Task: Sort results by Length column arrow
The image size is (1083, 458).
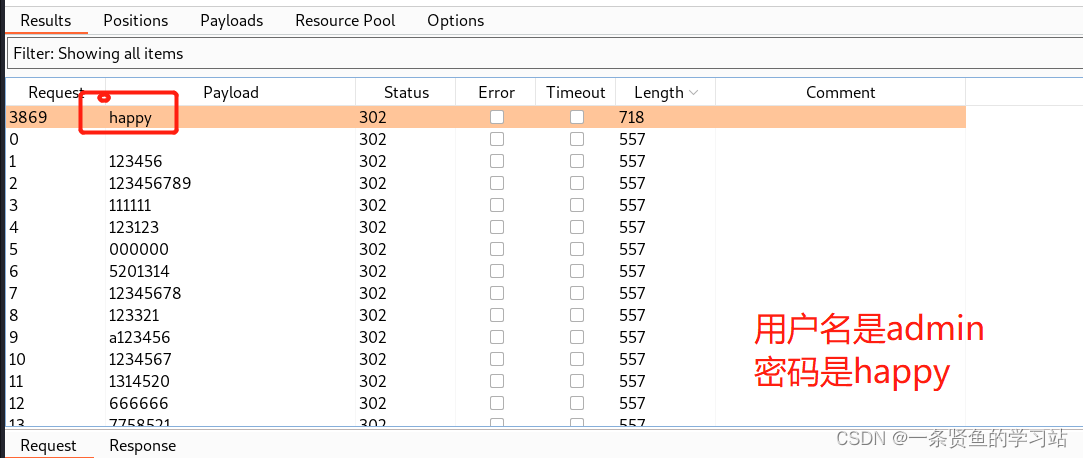Action: coord(693,93)
